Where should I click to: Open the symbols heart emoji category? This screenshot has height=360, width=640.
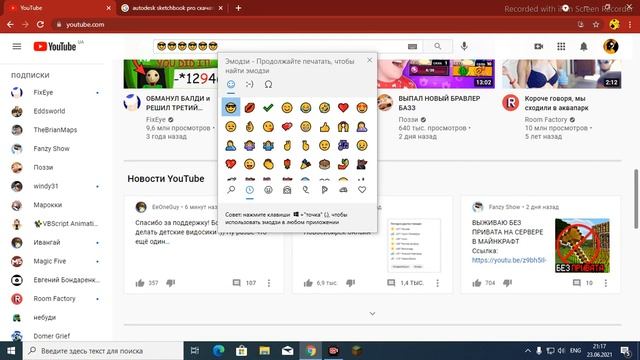point(362,190)
